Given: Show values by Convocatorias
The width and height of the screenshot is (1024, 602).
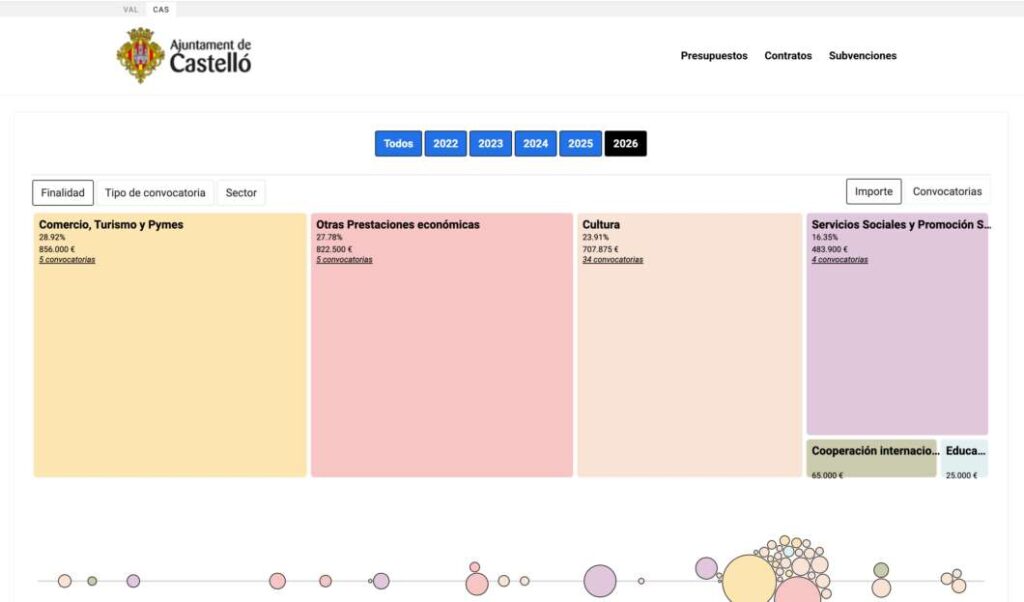Looking at the screenshot, I should point(947,191).
